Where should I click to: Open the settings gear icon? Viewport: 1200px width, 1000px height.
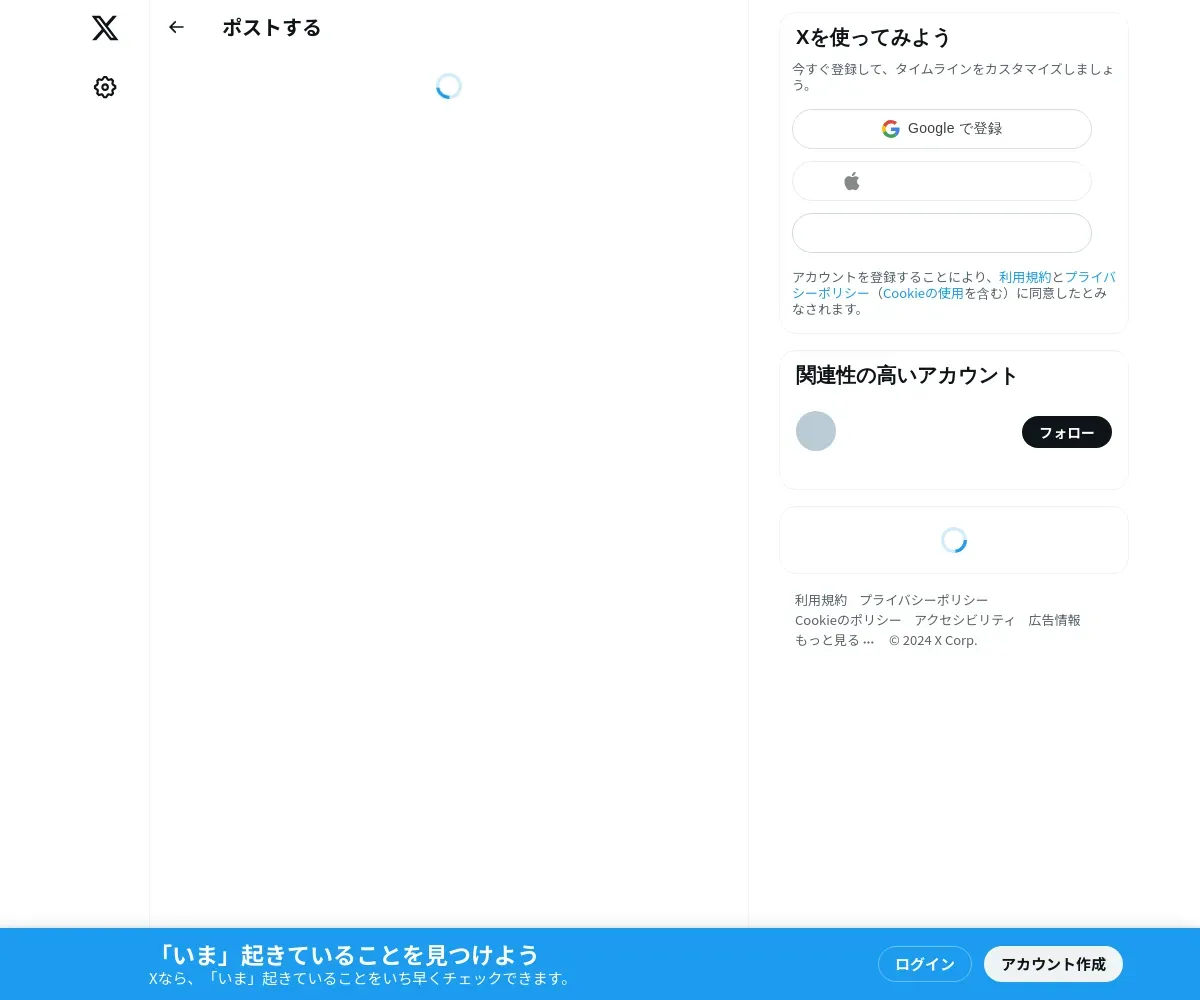105,87
